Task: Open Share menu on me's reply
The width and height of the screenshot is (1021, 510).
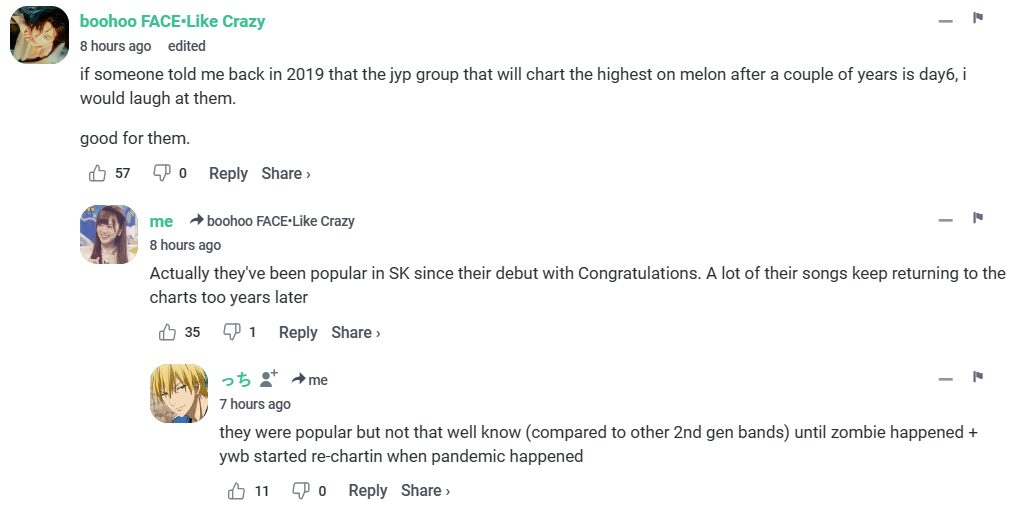Action: coord(355,332)
